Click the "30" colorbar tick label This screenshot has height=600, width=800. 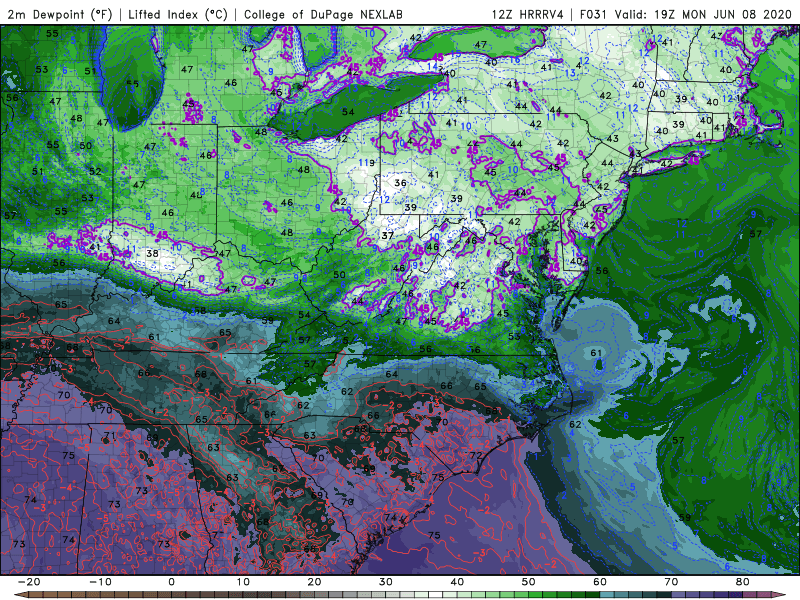click(386, 582)
